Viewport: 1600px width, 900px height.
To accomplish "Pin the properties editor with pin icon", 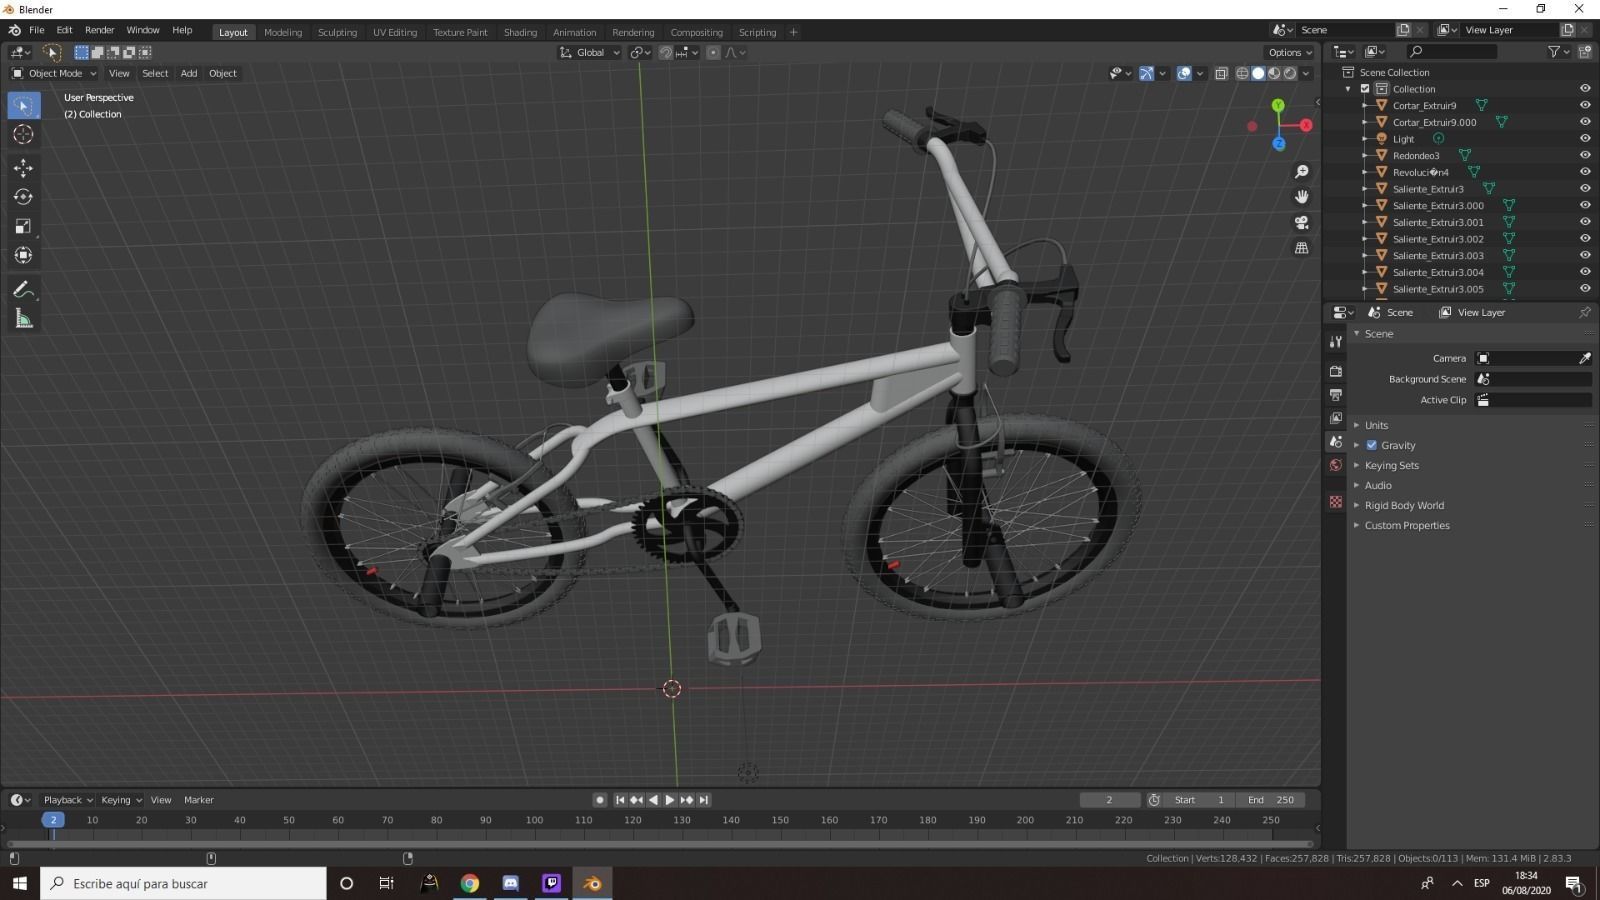I will click(1584, 312).
